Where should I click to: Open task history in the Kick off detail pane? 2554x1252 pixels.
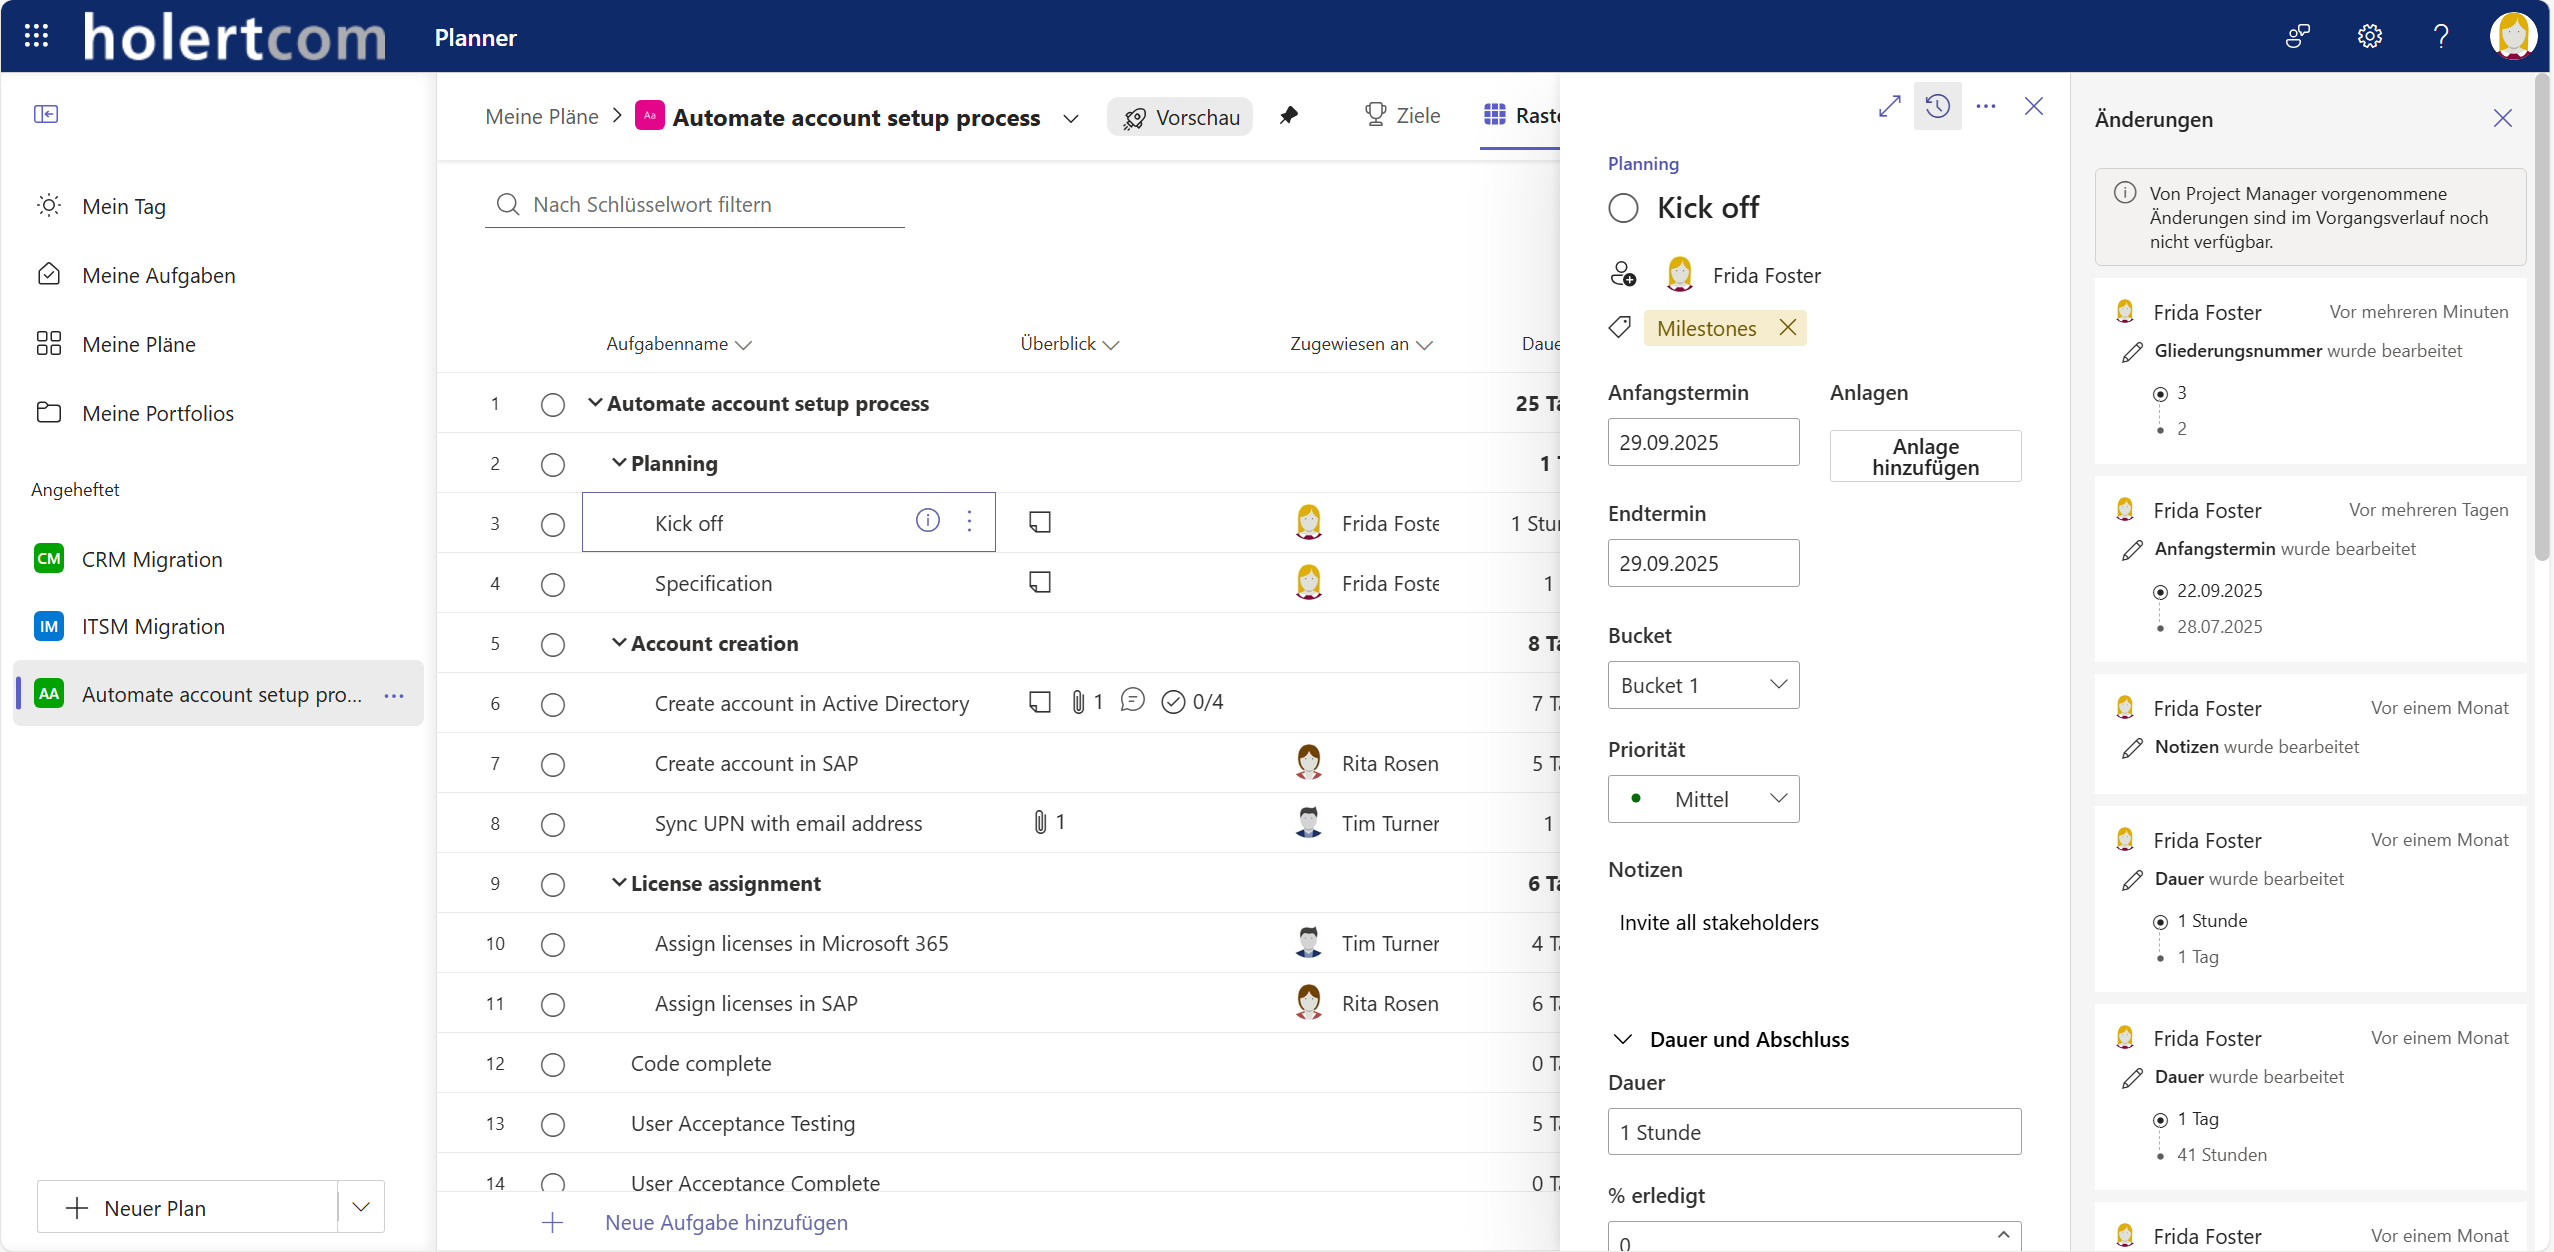pos(1936,106)
